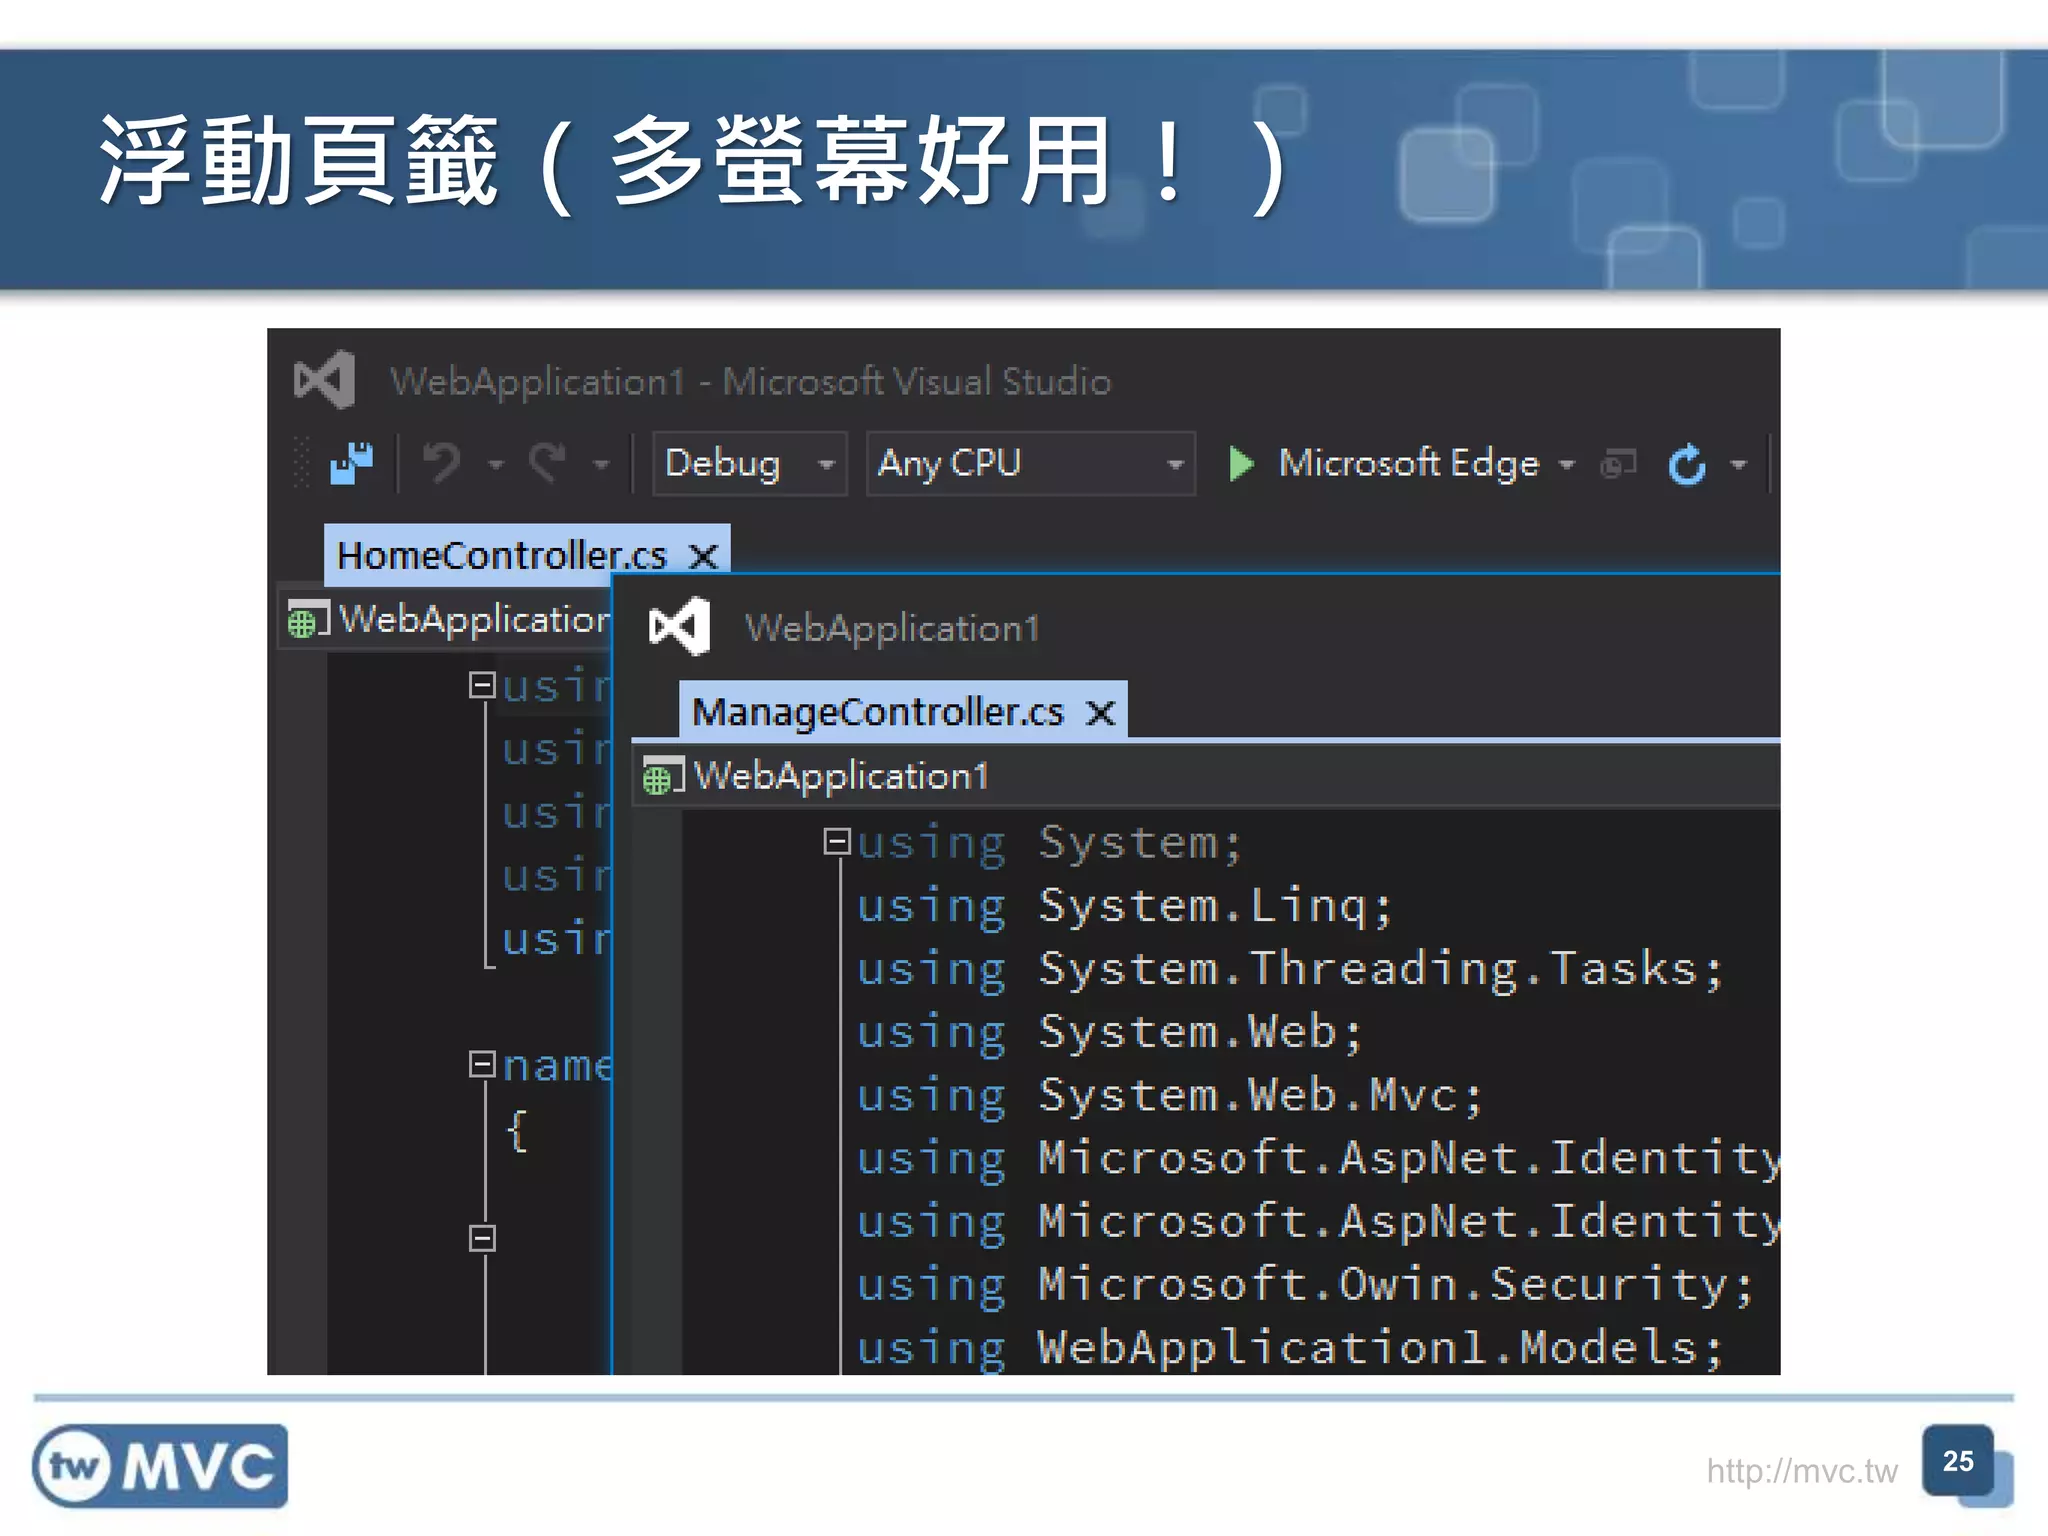Open the Undo history dropdown arrow
This screenshot has width=2048, height=1536.
(496, 465)
